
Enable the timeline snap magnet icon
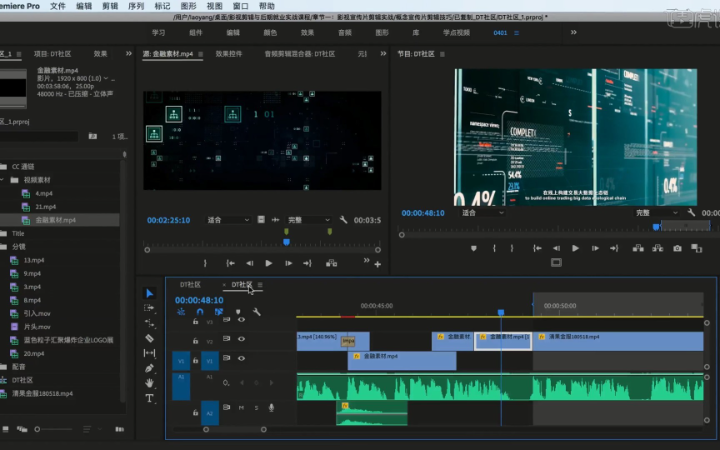click(200, 312)
